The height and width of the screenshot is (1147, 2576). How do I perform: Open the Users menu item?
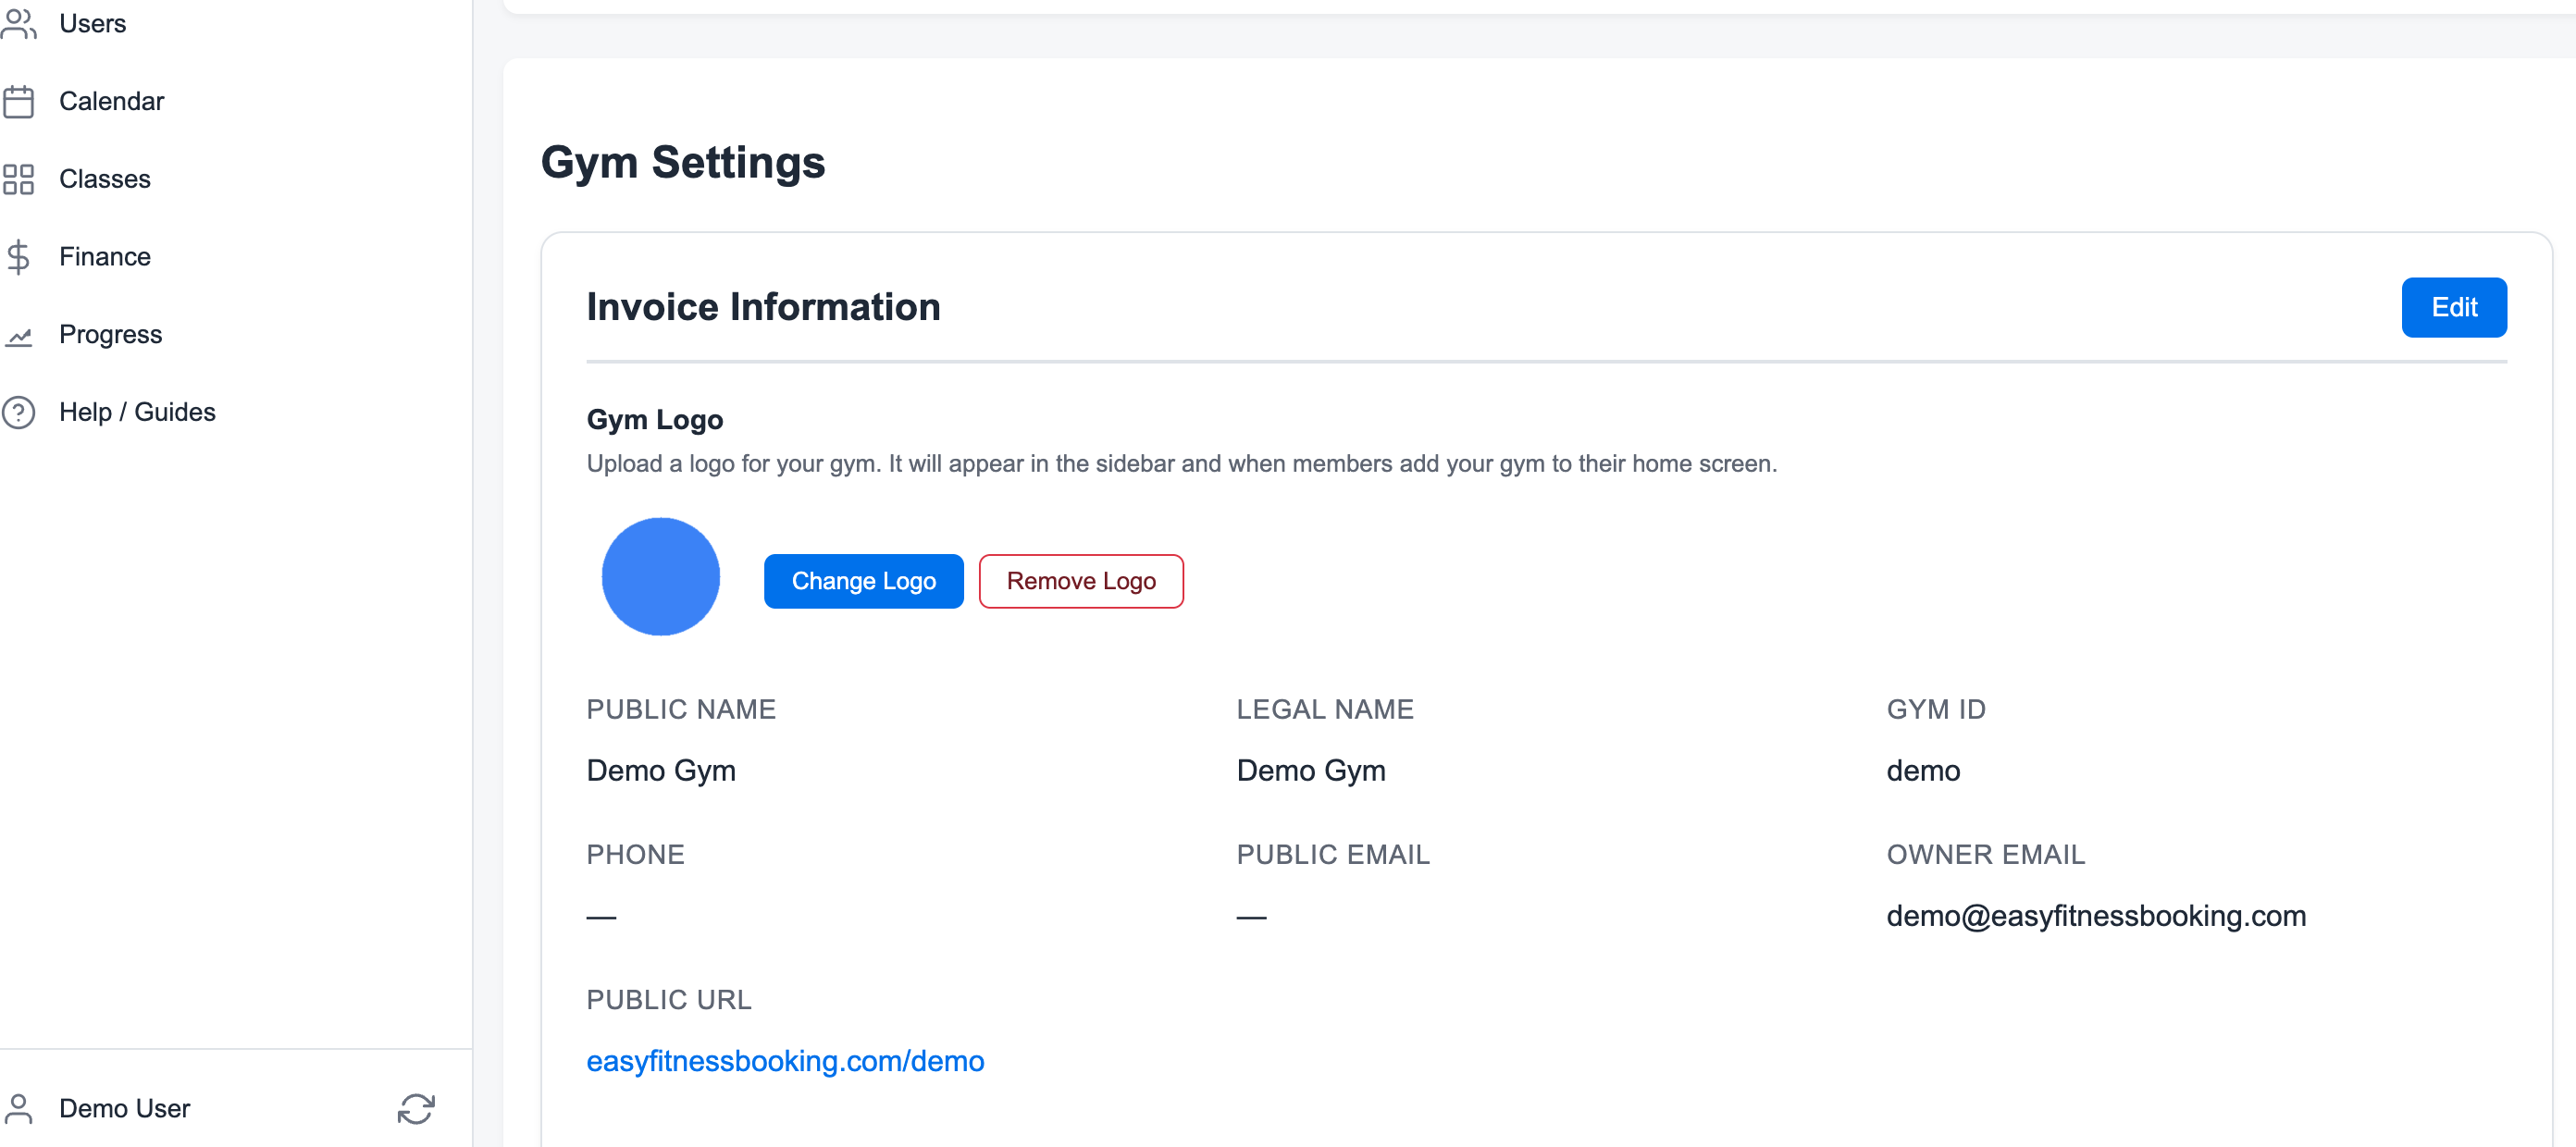(92, 23)
